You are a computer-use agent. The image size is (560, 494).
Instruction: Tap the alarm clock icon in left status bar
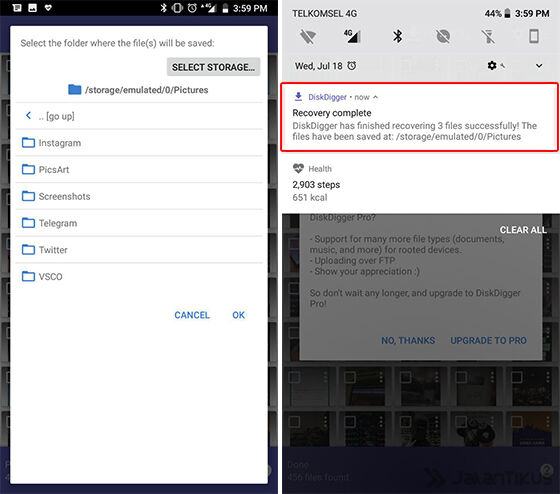point(192,8)
